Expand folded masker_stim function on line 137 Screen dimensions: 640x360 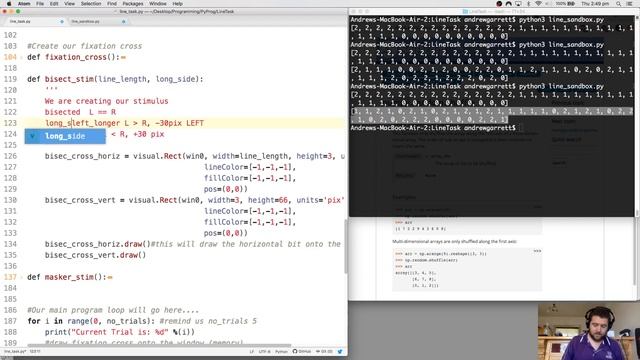[110, 278]
